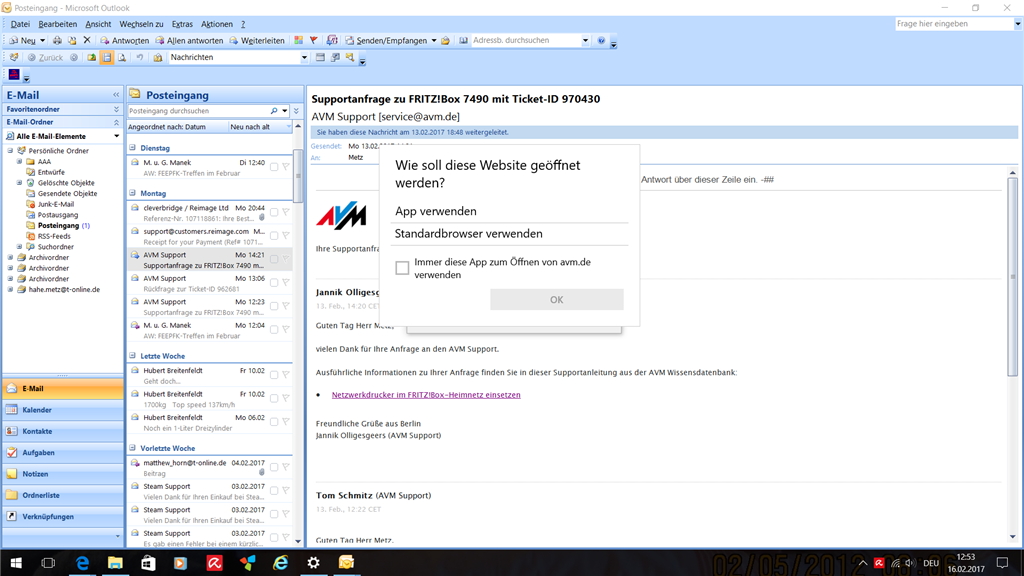Screen dimensions: 1024x576
Task: Click the inbox search magnifier icon
Action: (x=274, y=111)
